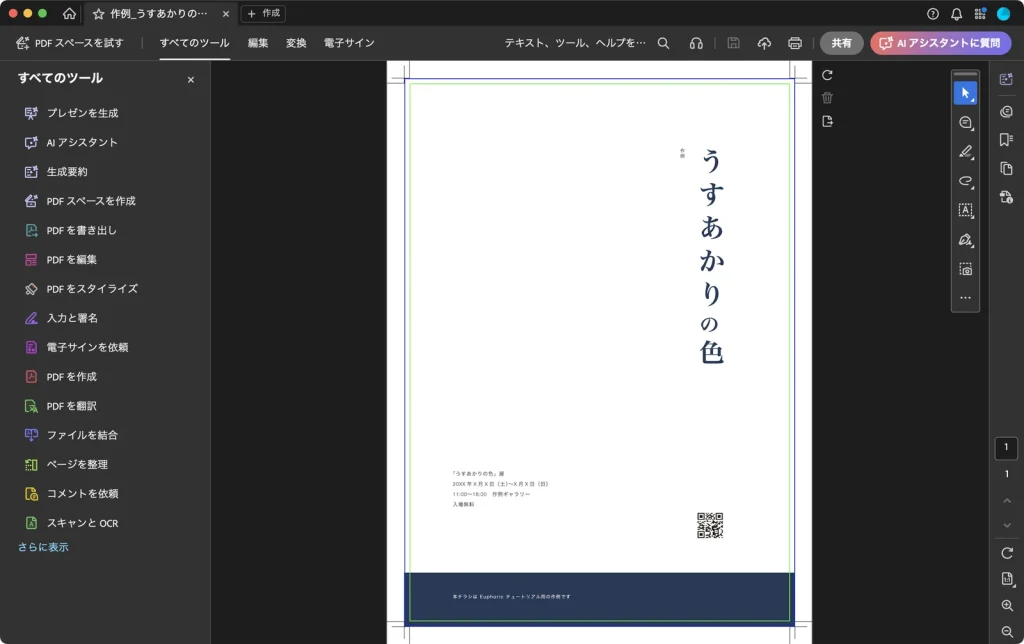Click the current page number box
The height and width of the screenshot is (644, 1024).
tap(1006, 447)
